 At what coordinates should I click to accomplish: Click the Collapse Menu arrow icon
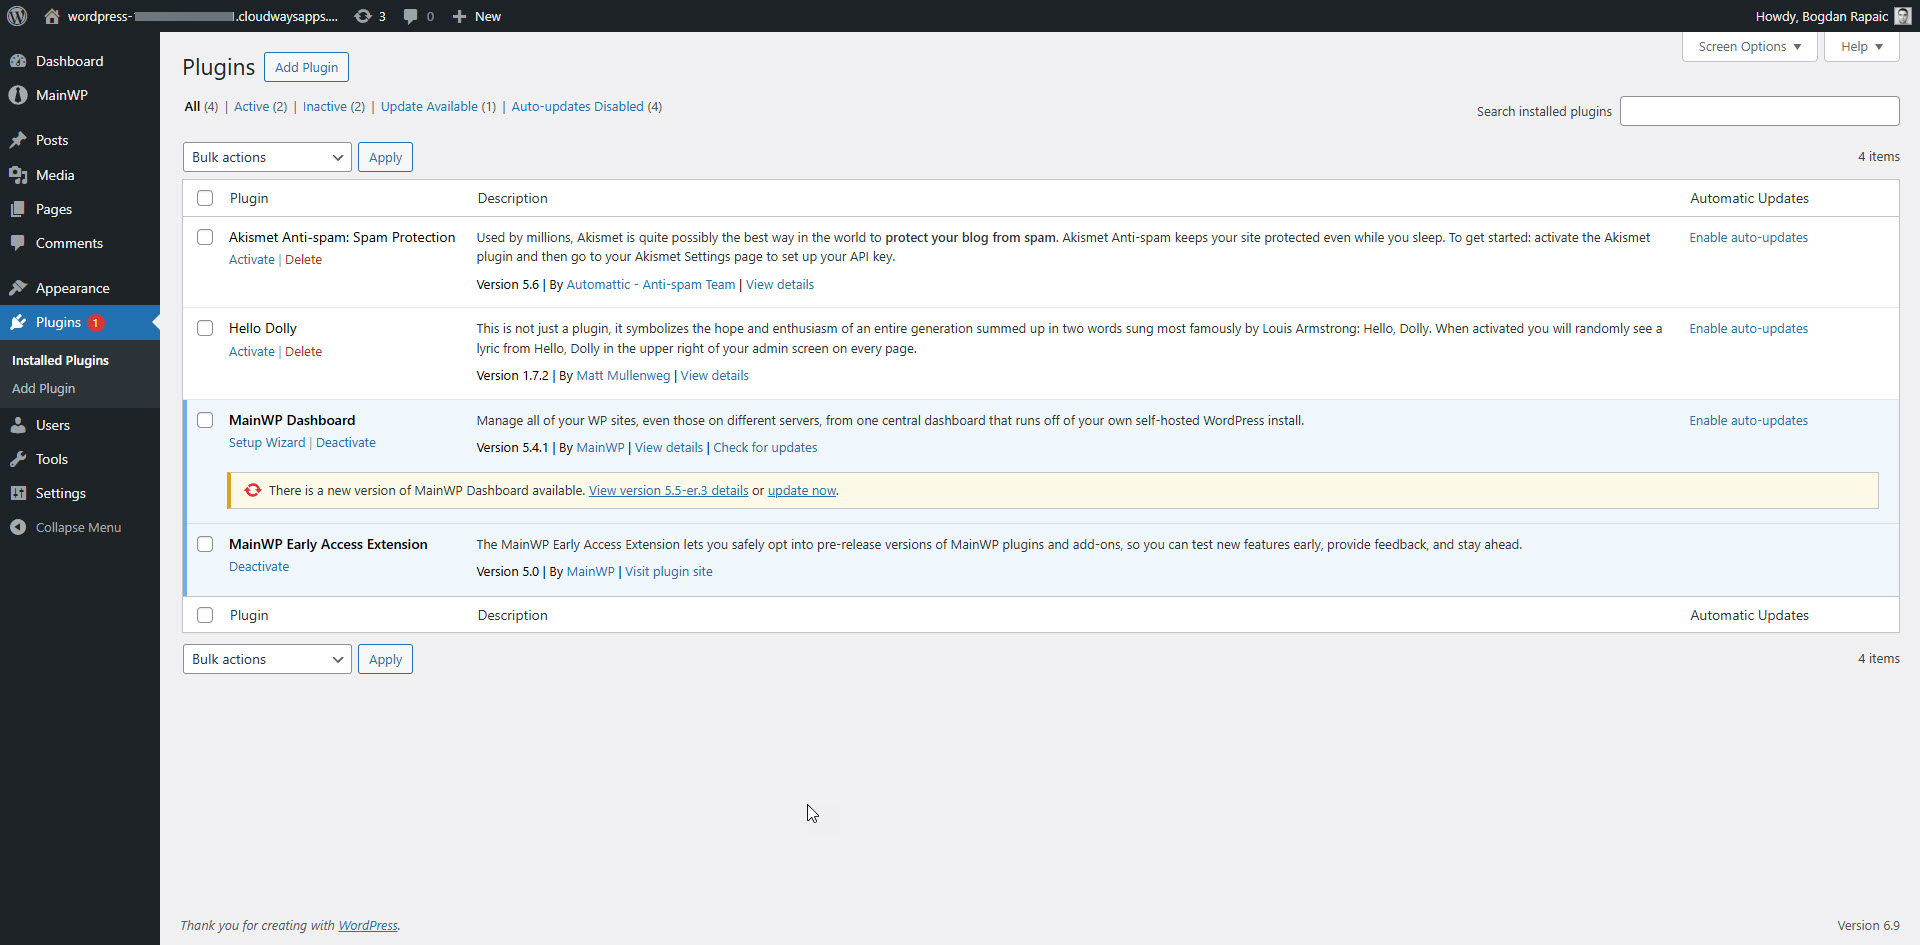coord(18,527)
